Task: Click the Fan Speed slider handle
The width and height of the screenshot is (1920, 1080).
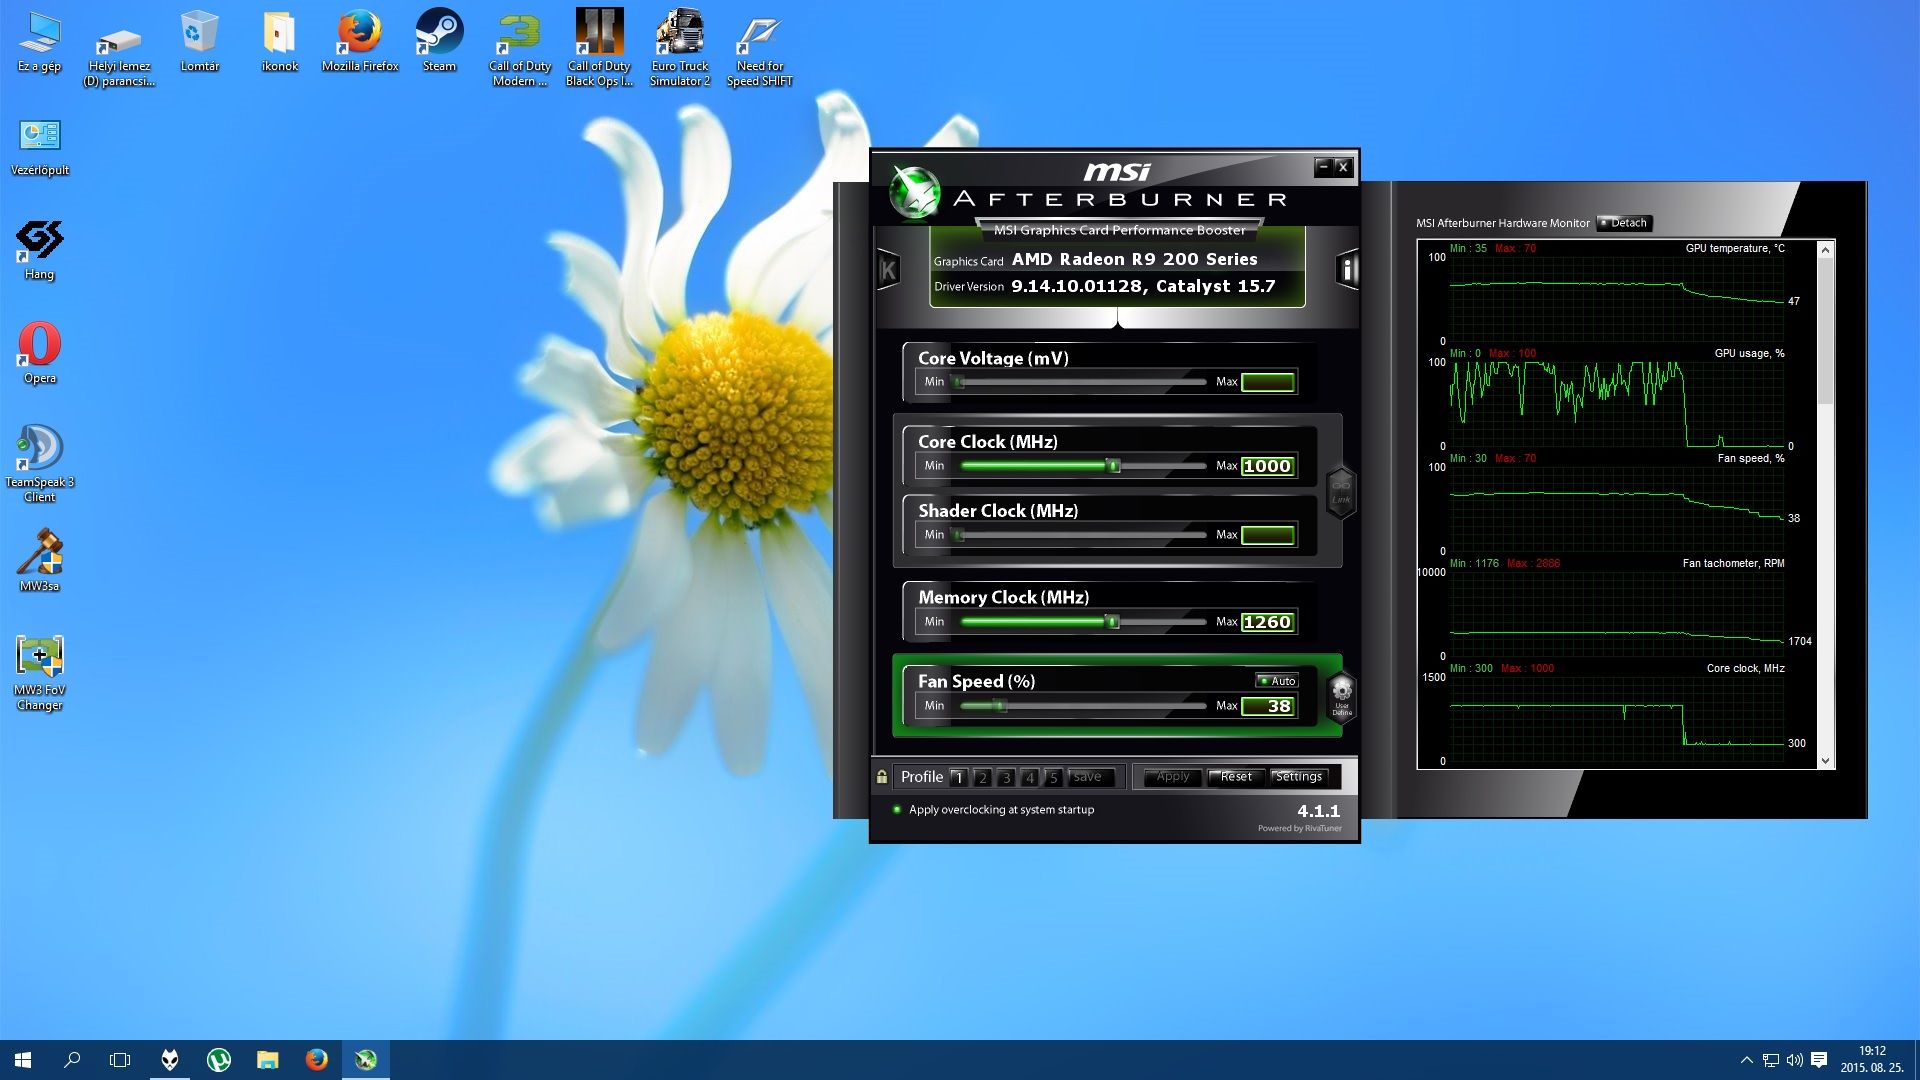Action: pos(998,706)
